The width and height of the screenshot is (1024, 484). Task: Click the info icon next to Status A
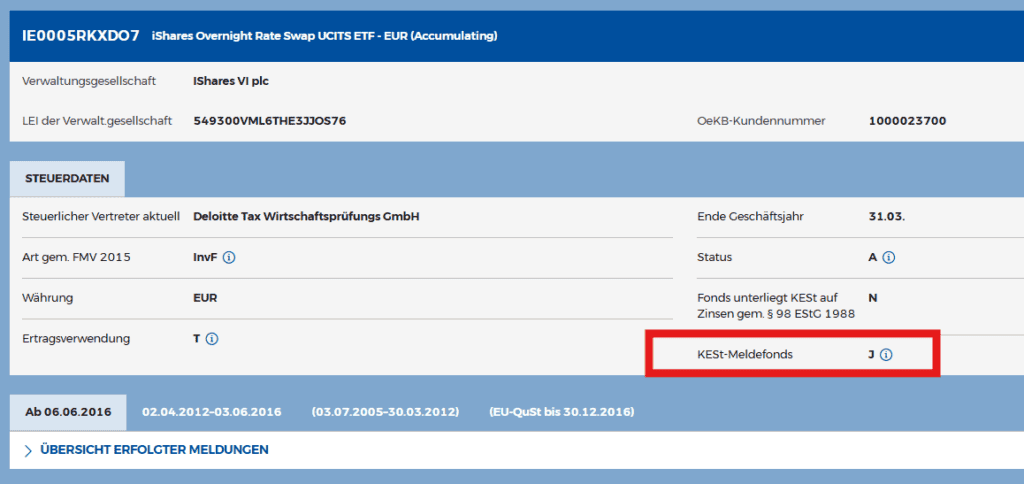889,258
